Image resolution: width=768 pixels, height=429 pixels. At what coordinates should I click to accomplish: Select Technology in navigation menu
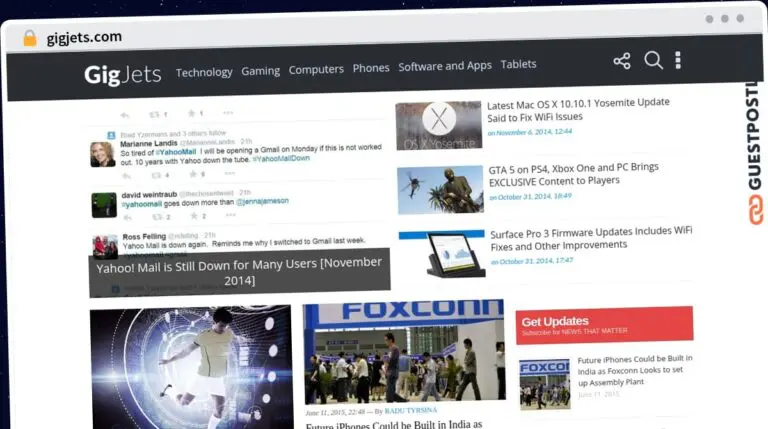[204, 71]
